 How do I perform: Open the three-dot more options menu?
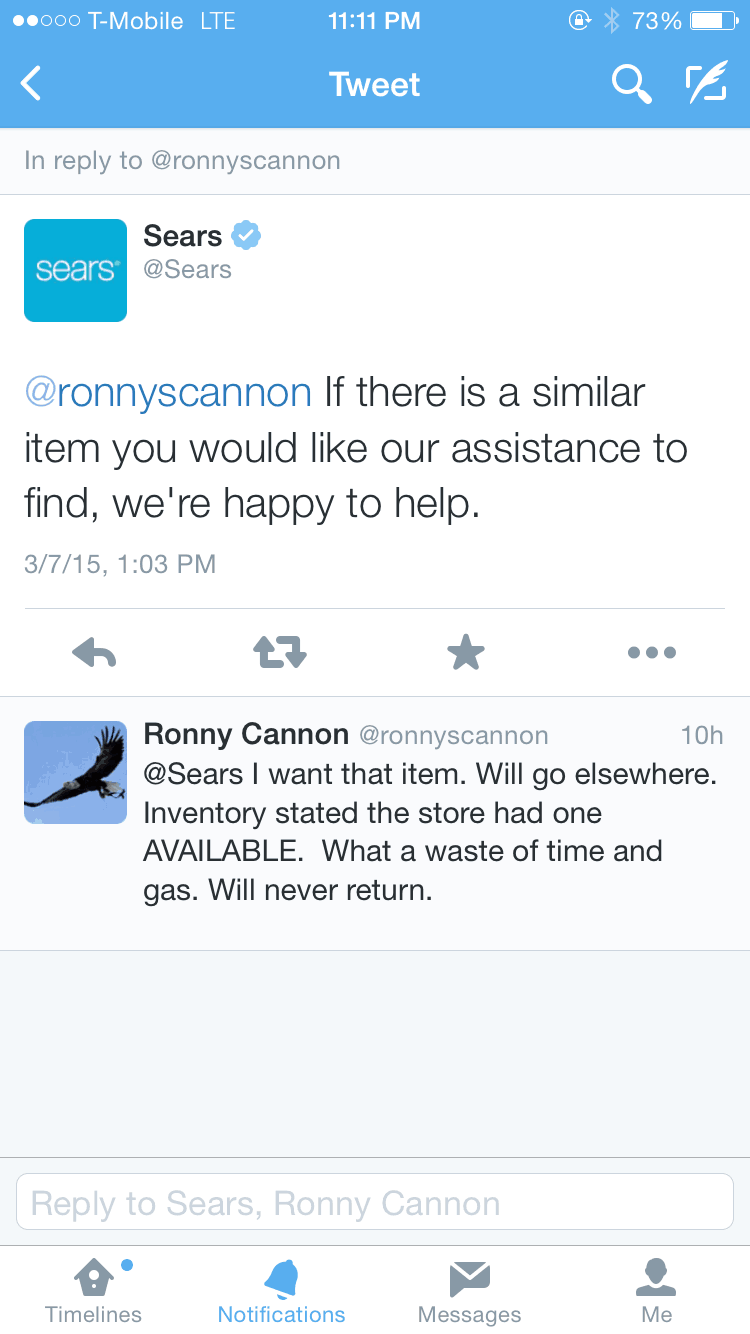652,653
